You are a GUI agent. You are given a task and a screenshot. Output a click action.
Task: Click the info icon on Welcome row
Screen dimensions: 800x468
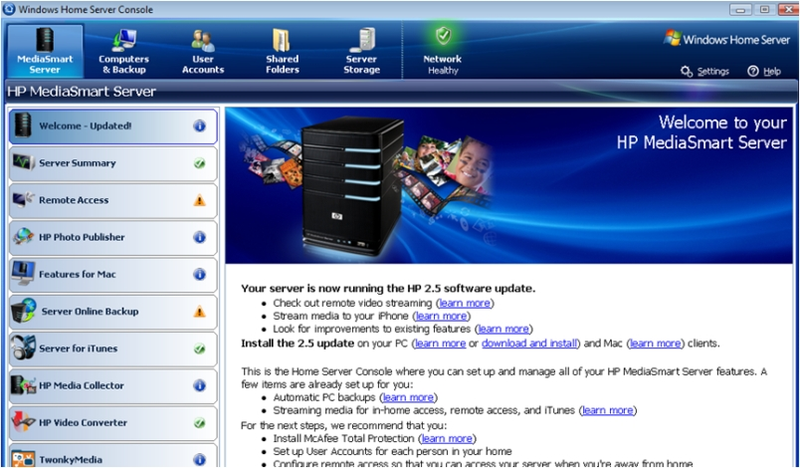(199, 126)
